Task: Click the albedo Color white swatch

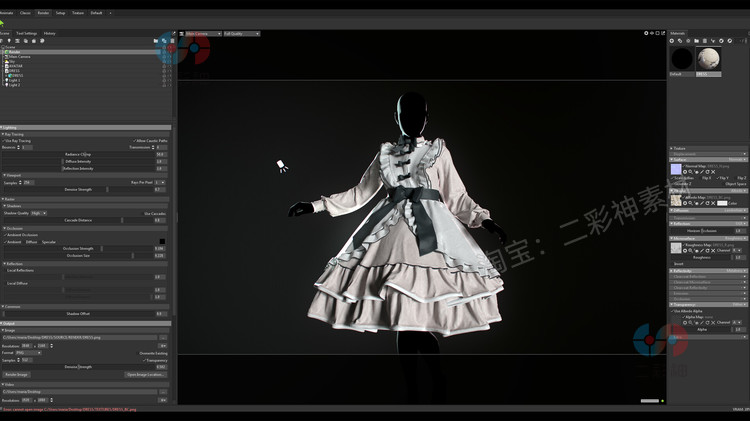Action: (722, 203)
